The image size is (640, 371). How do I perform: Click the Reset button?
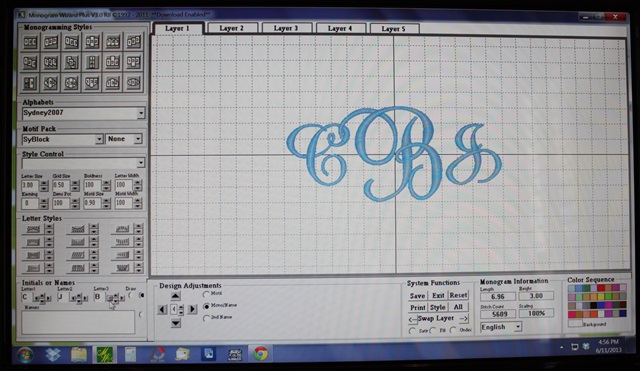coord(458,295)
